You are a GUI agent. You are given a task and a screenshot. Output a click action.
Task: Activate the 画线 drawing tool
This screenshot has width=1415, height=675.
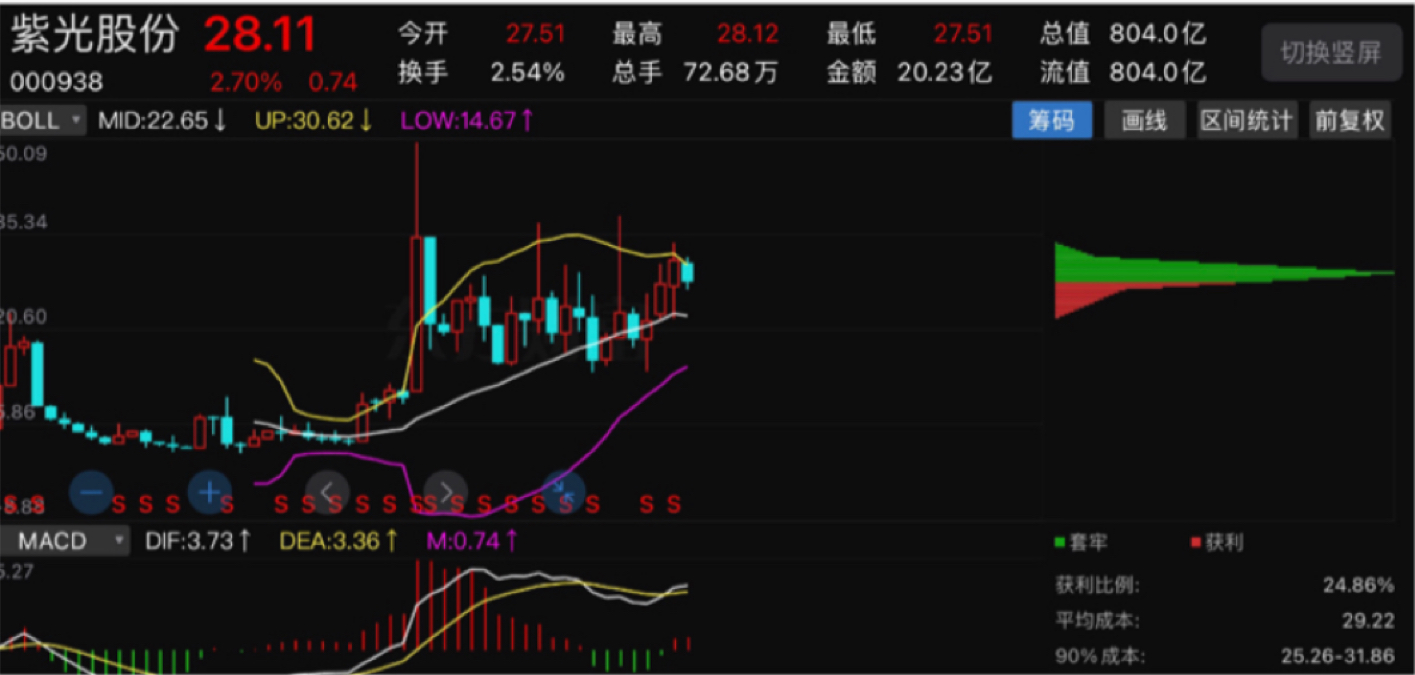tap(1145, 121)
